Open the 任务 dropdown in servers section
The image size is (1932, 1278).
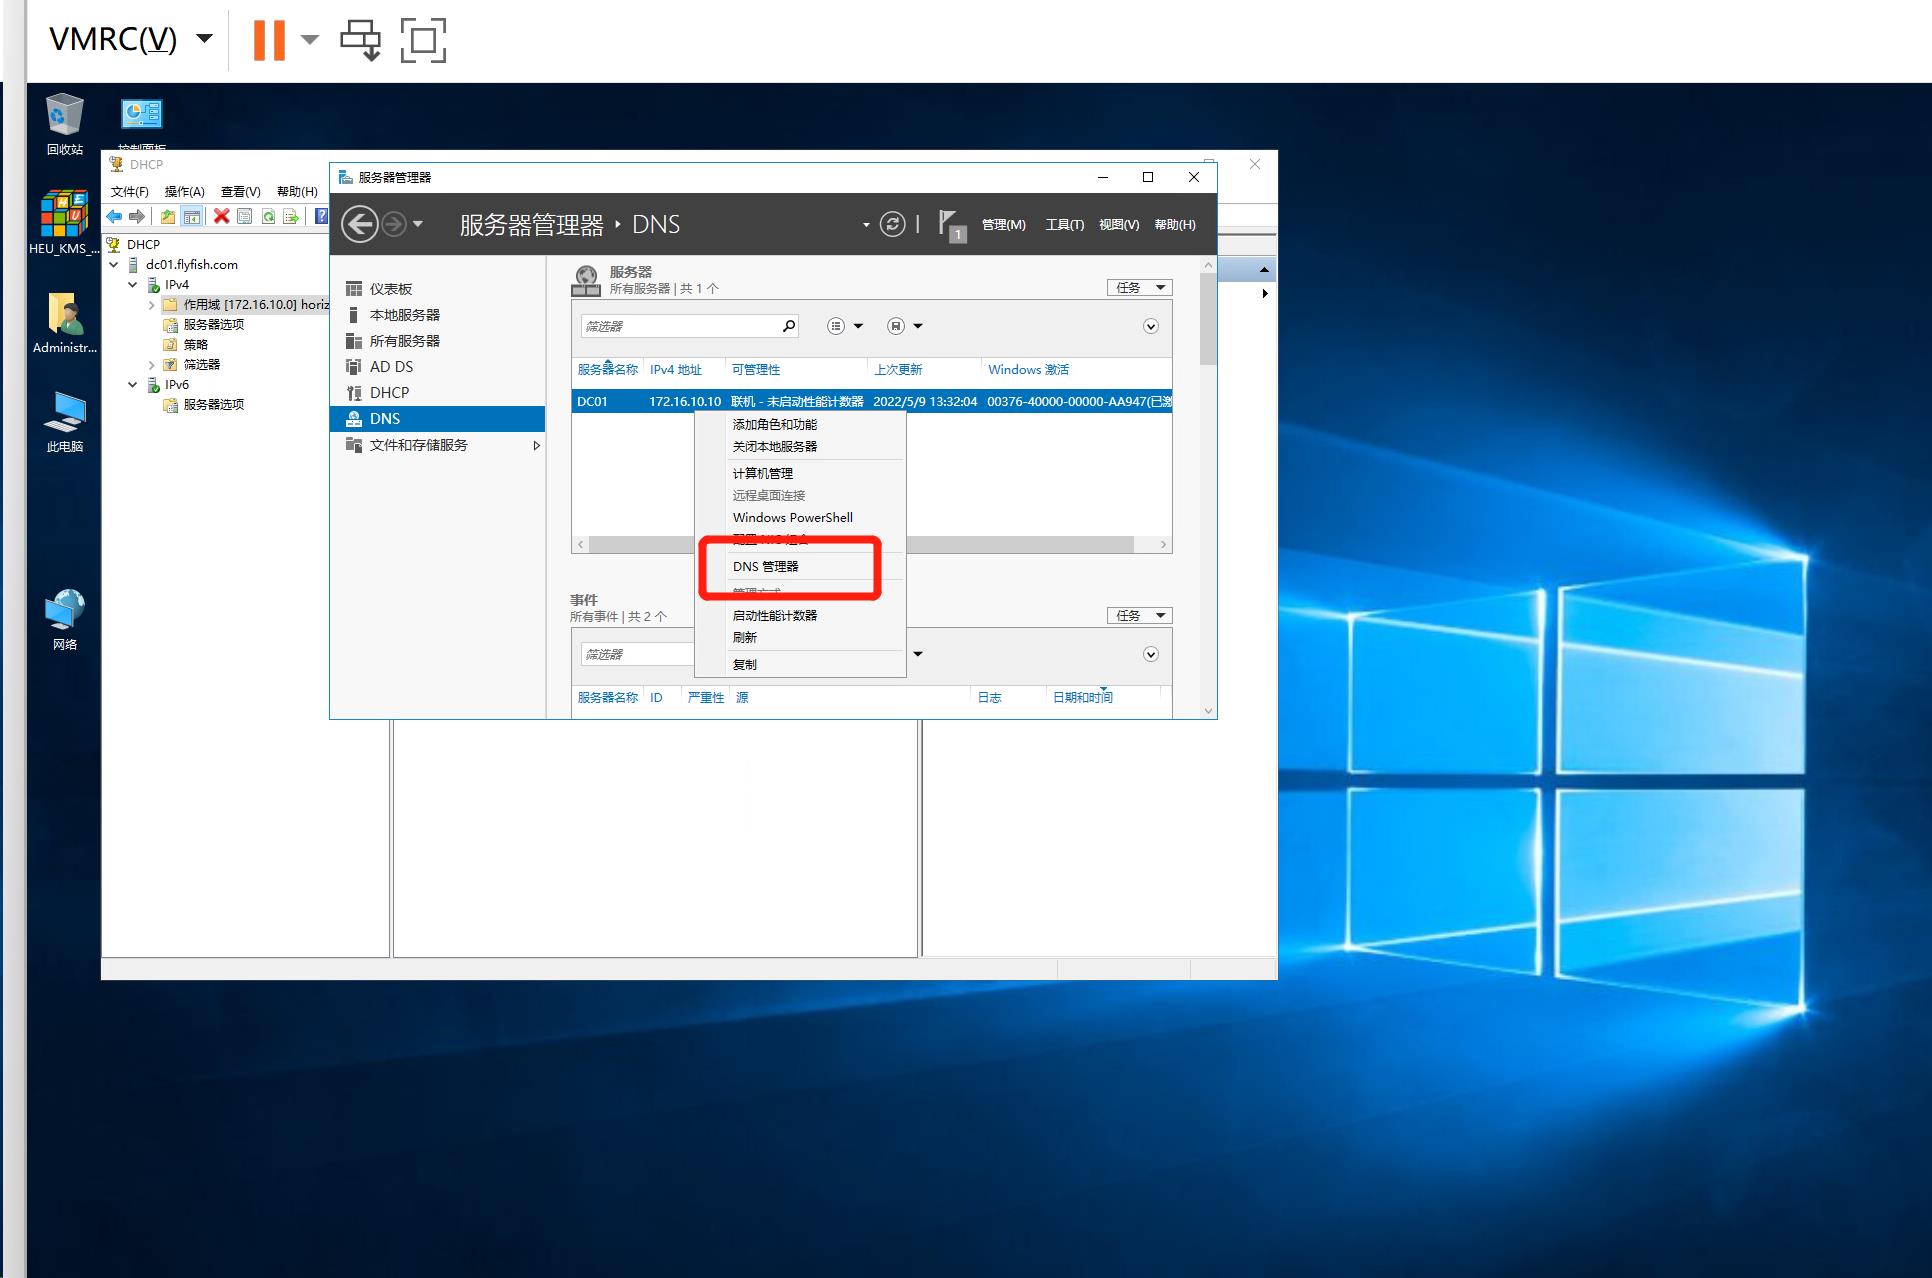1139,287
